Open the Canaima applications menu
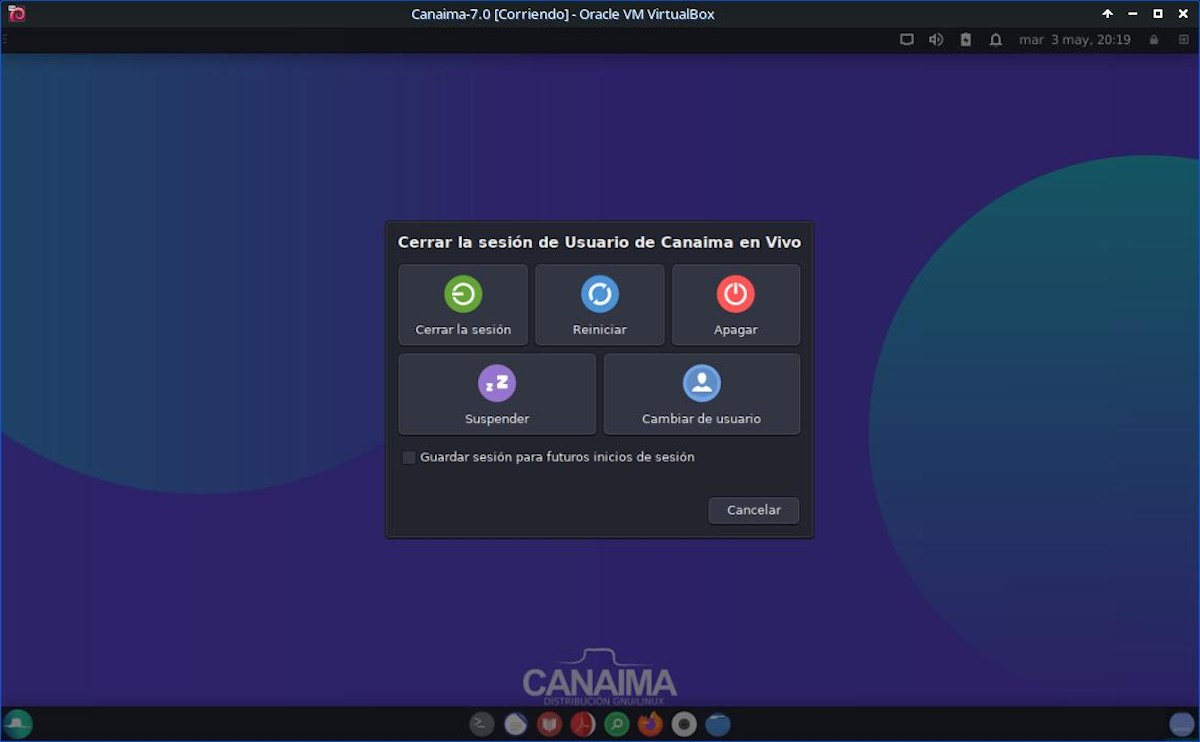The width and height of the screenshot is (1200, 742). [18, 723]
